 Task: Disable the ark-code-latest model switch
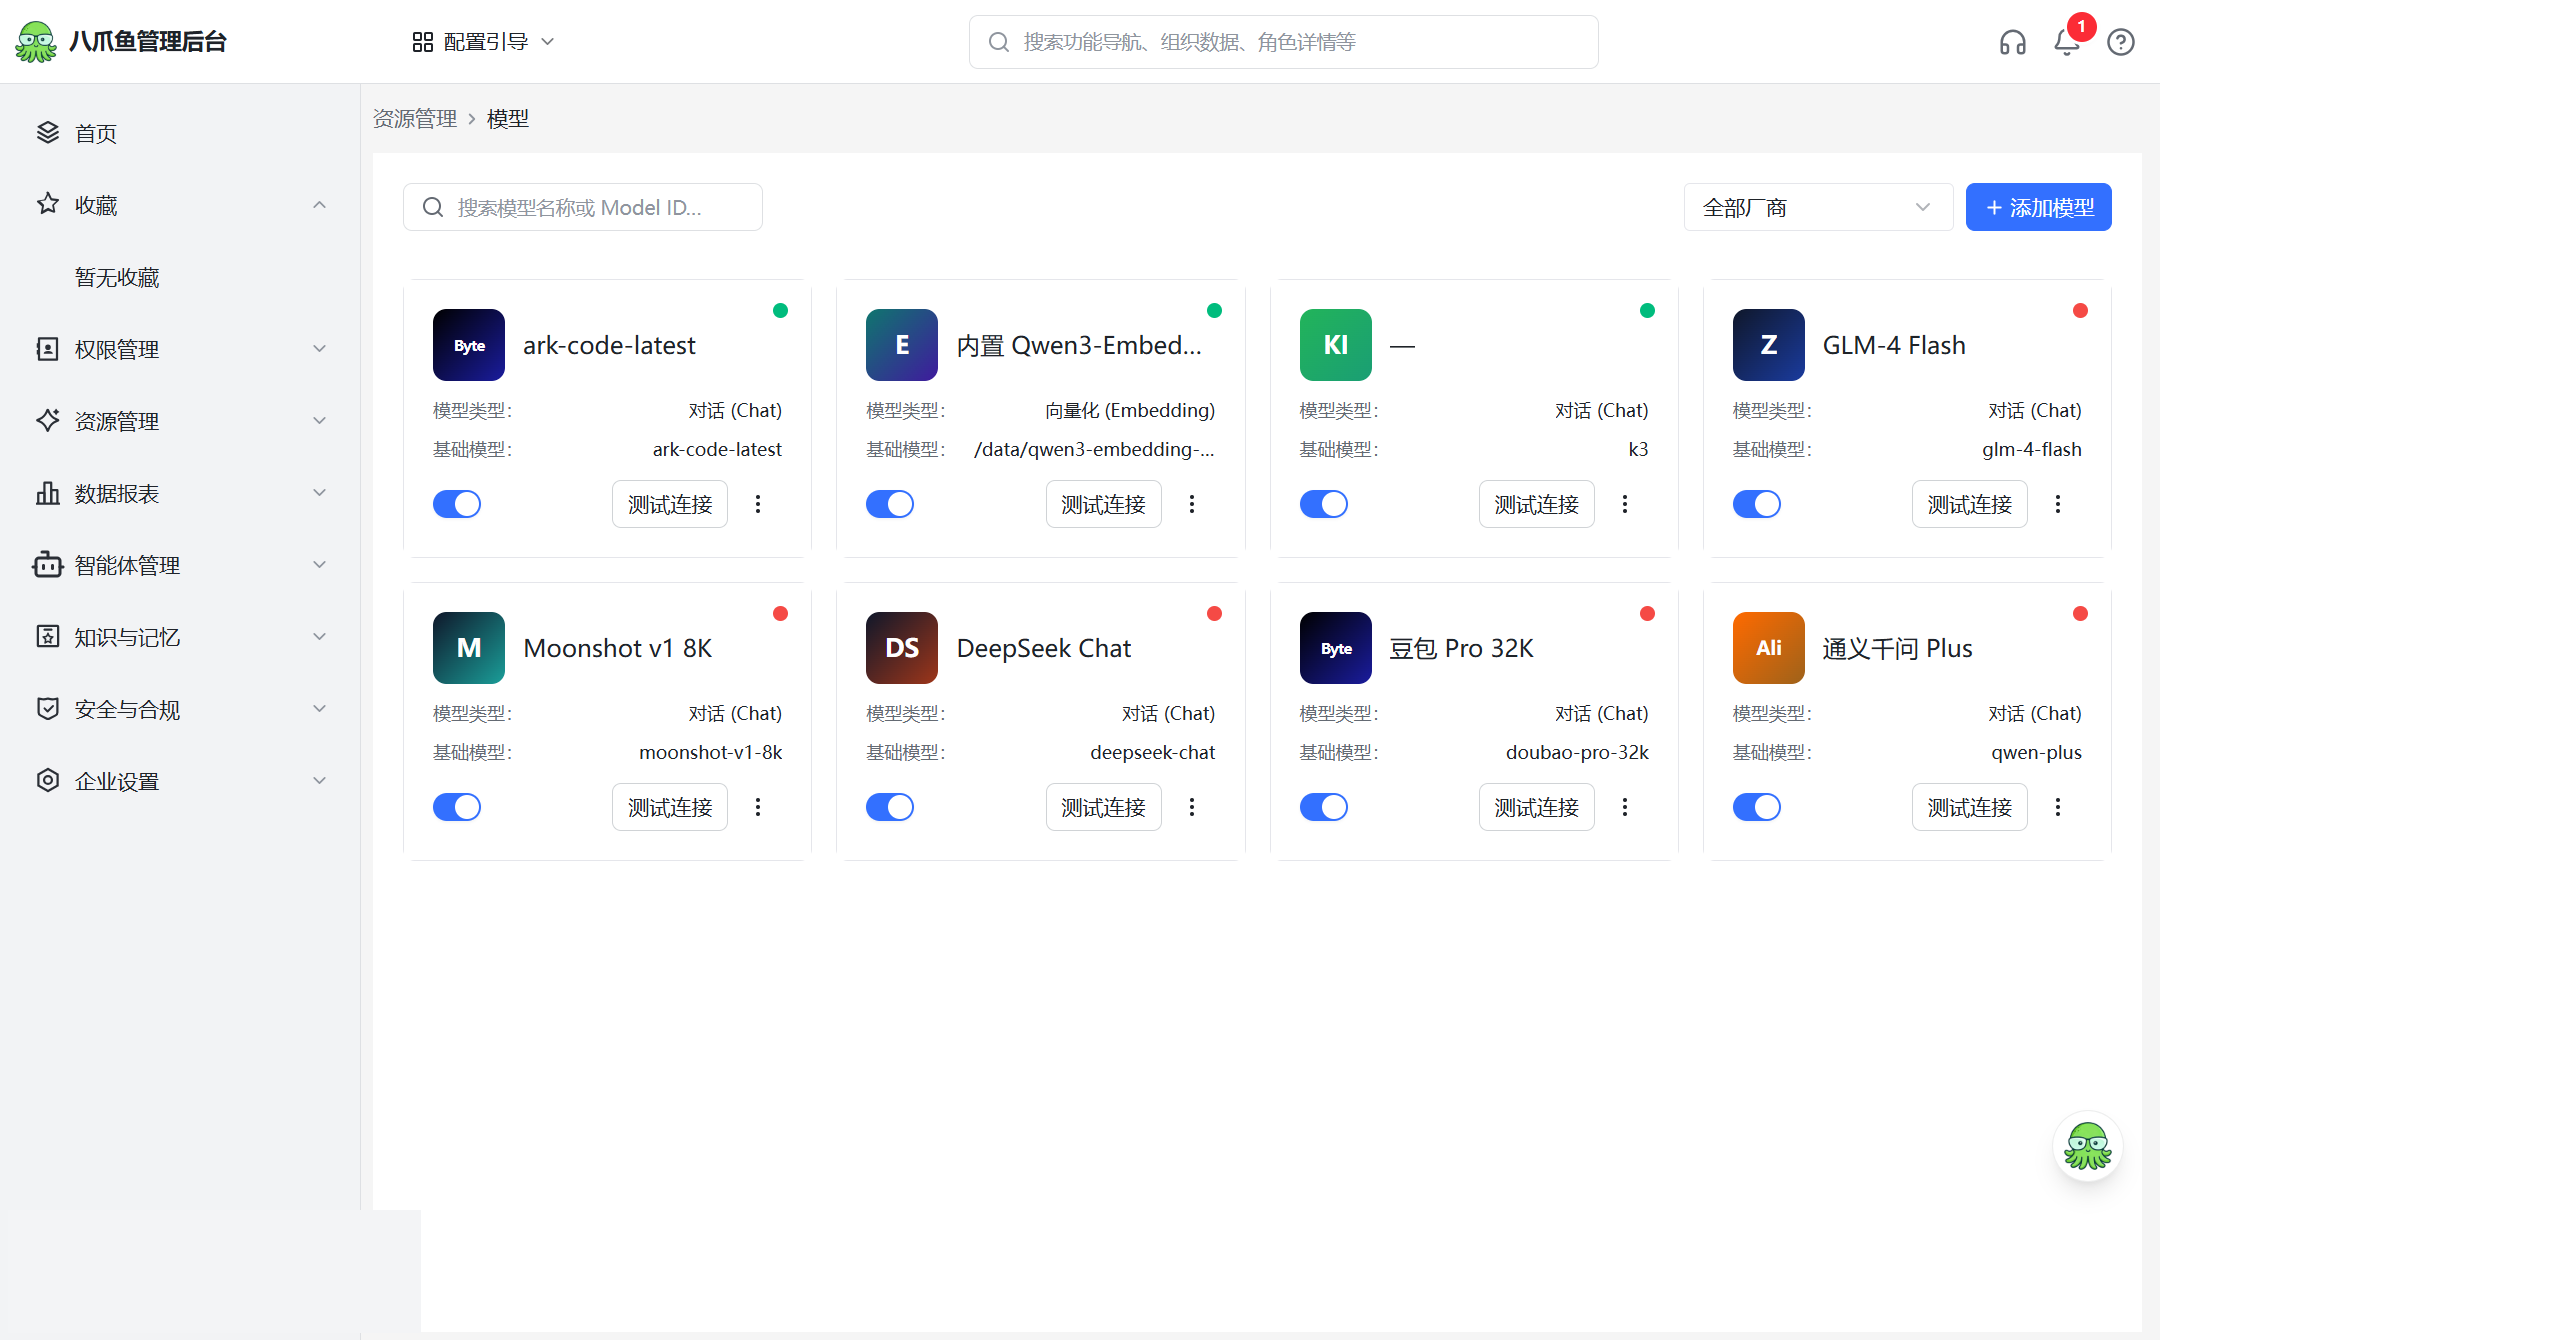(x=457, y=504)
